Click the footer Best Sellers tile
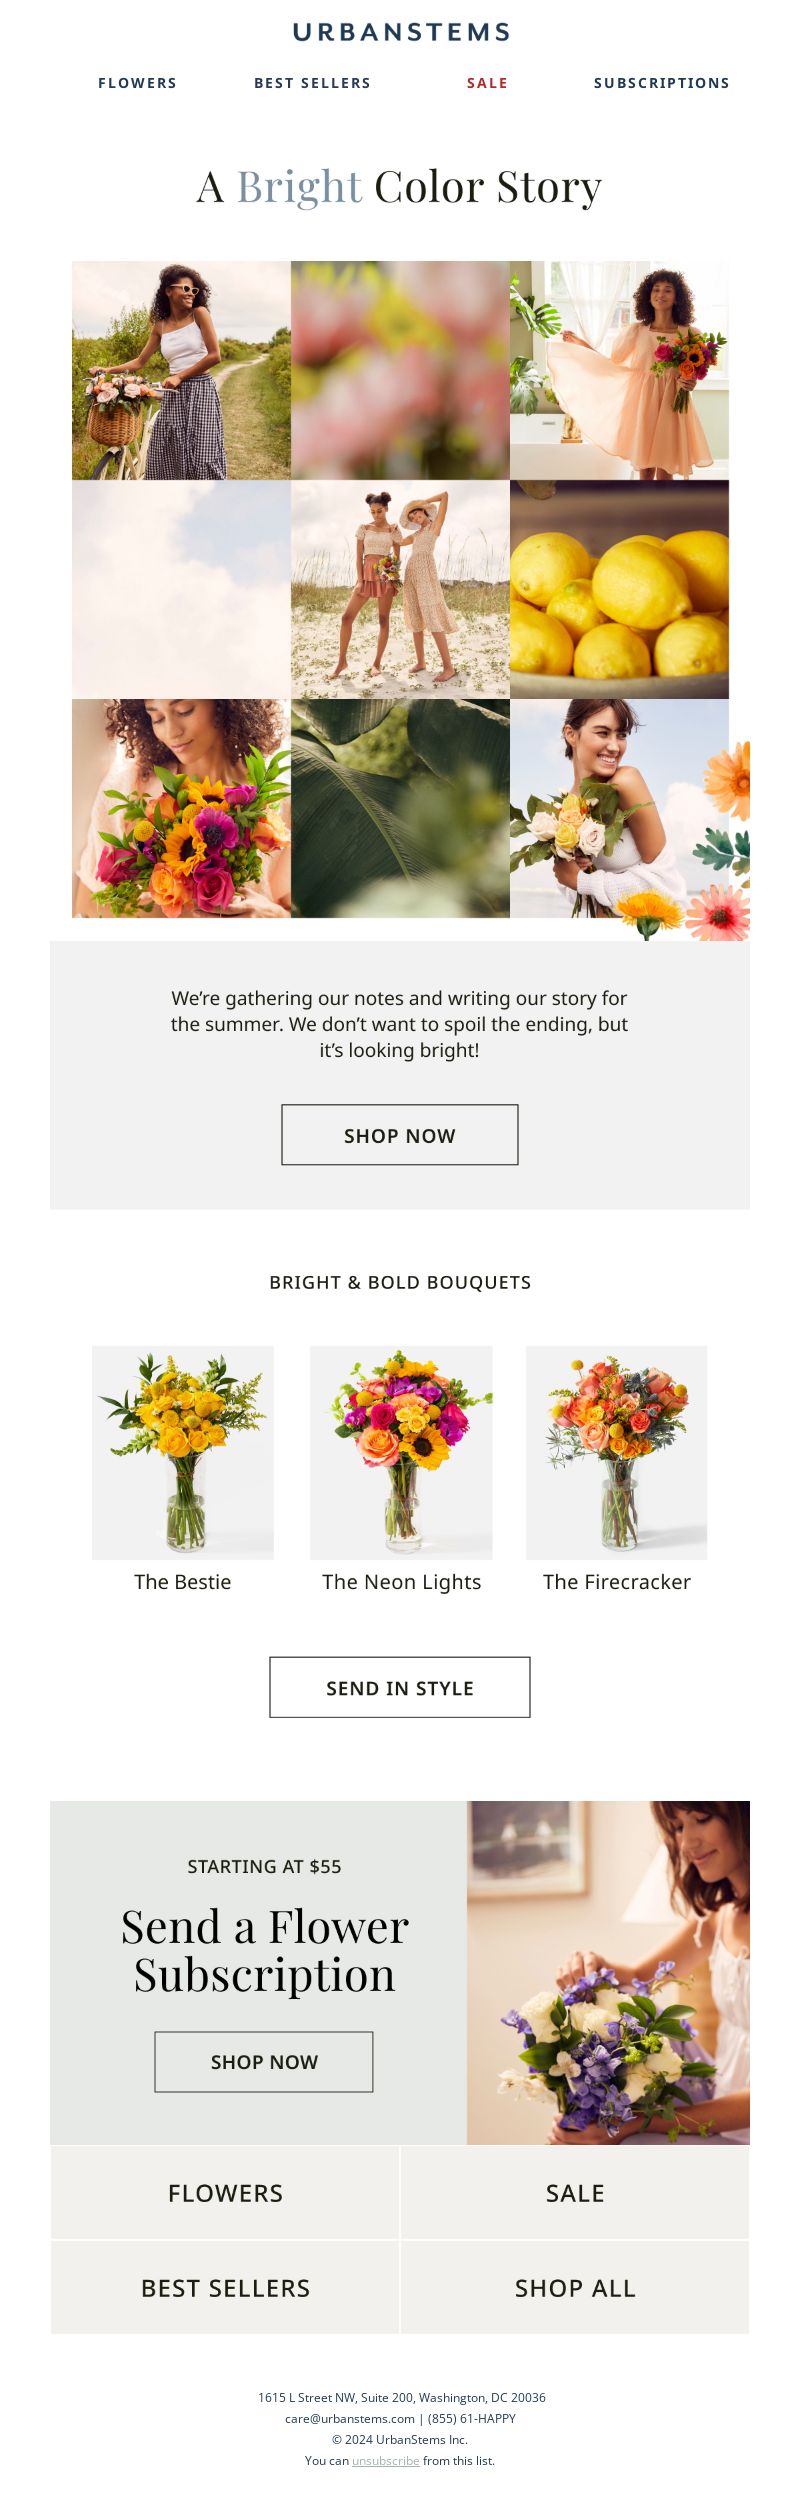 [225, 2287]
